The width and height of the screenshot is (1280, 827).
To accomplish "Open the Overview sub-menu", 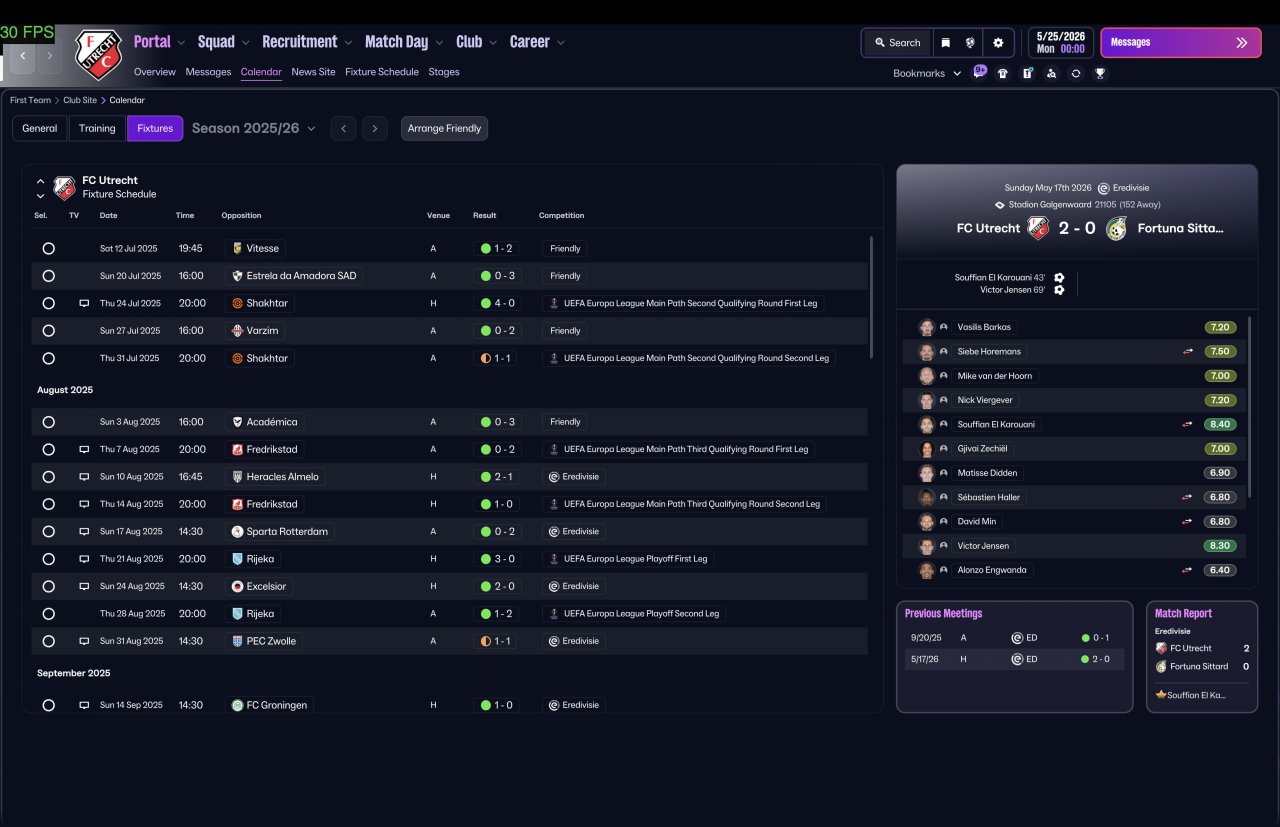I will [x=155, y=72].
